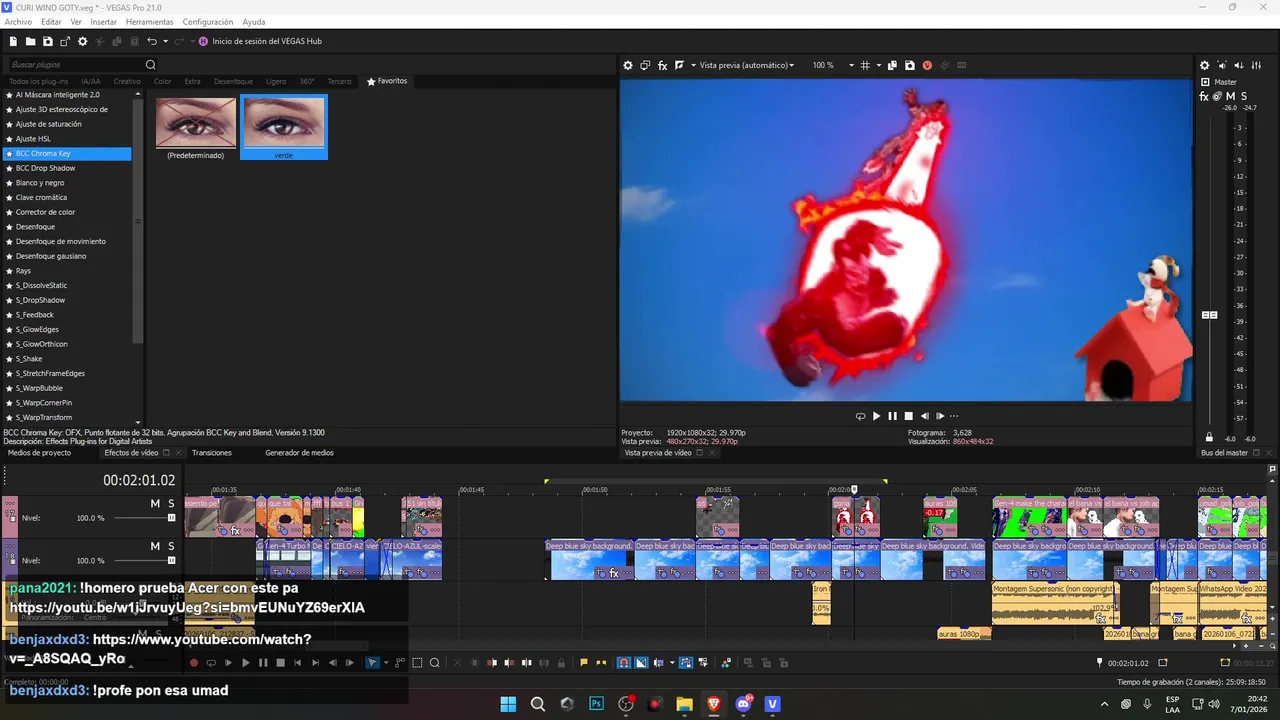
Task: Choose the selection edit tool
Action: 417,662
